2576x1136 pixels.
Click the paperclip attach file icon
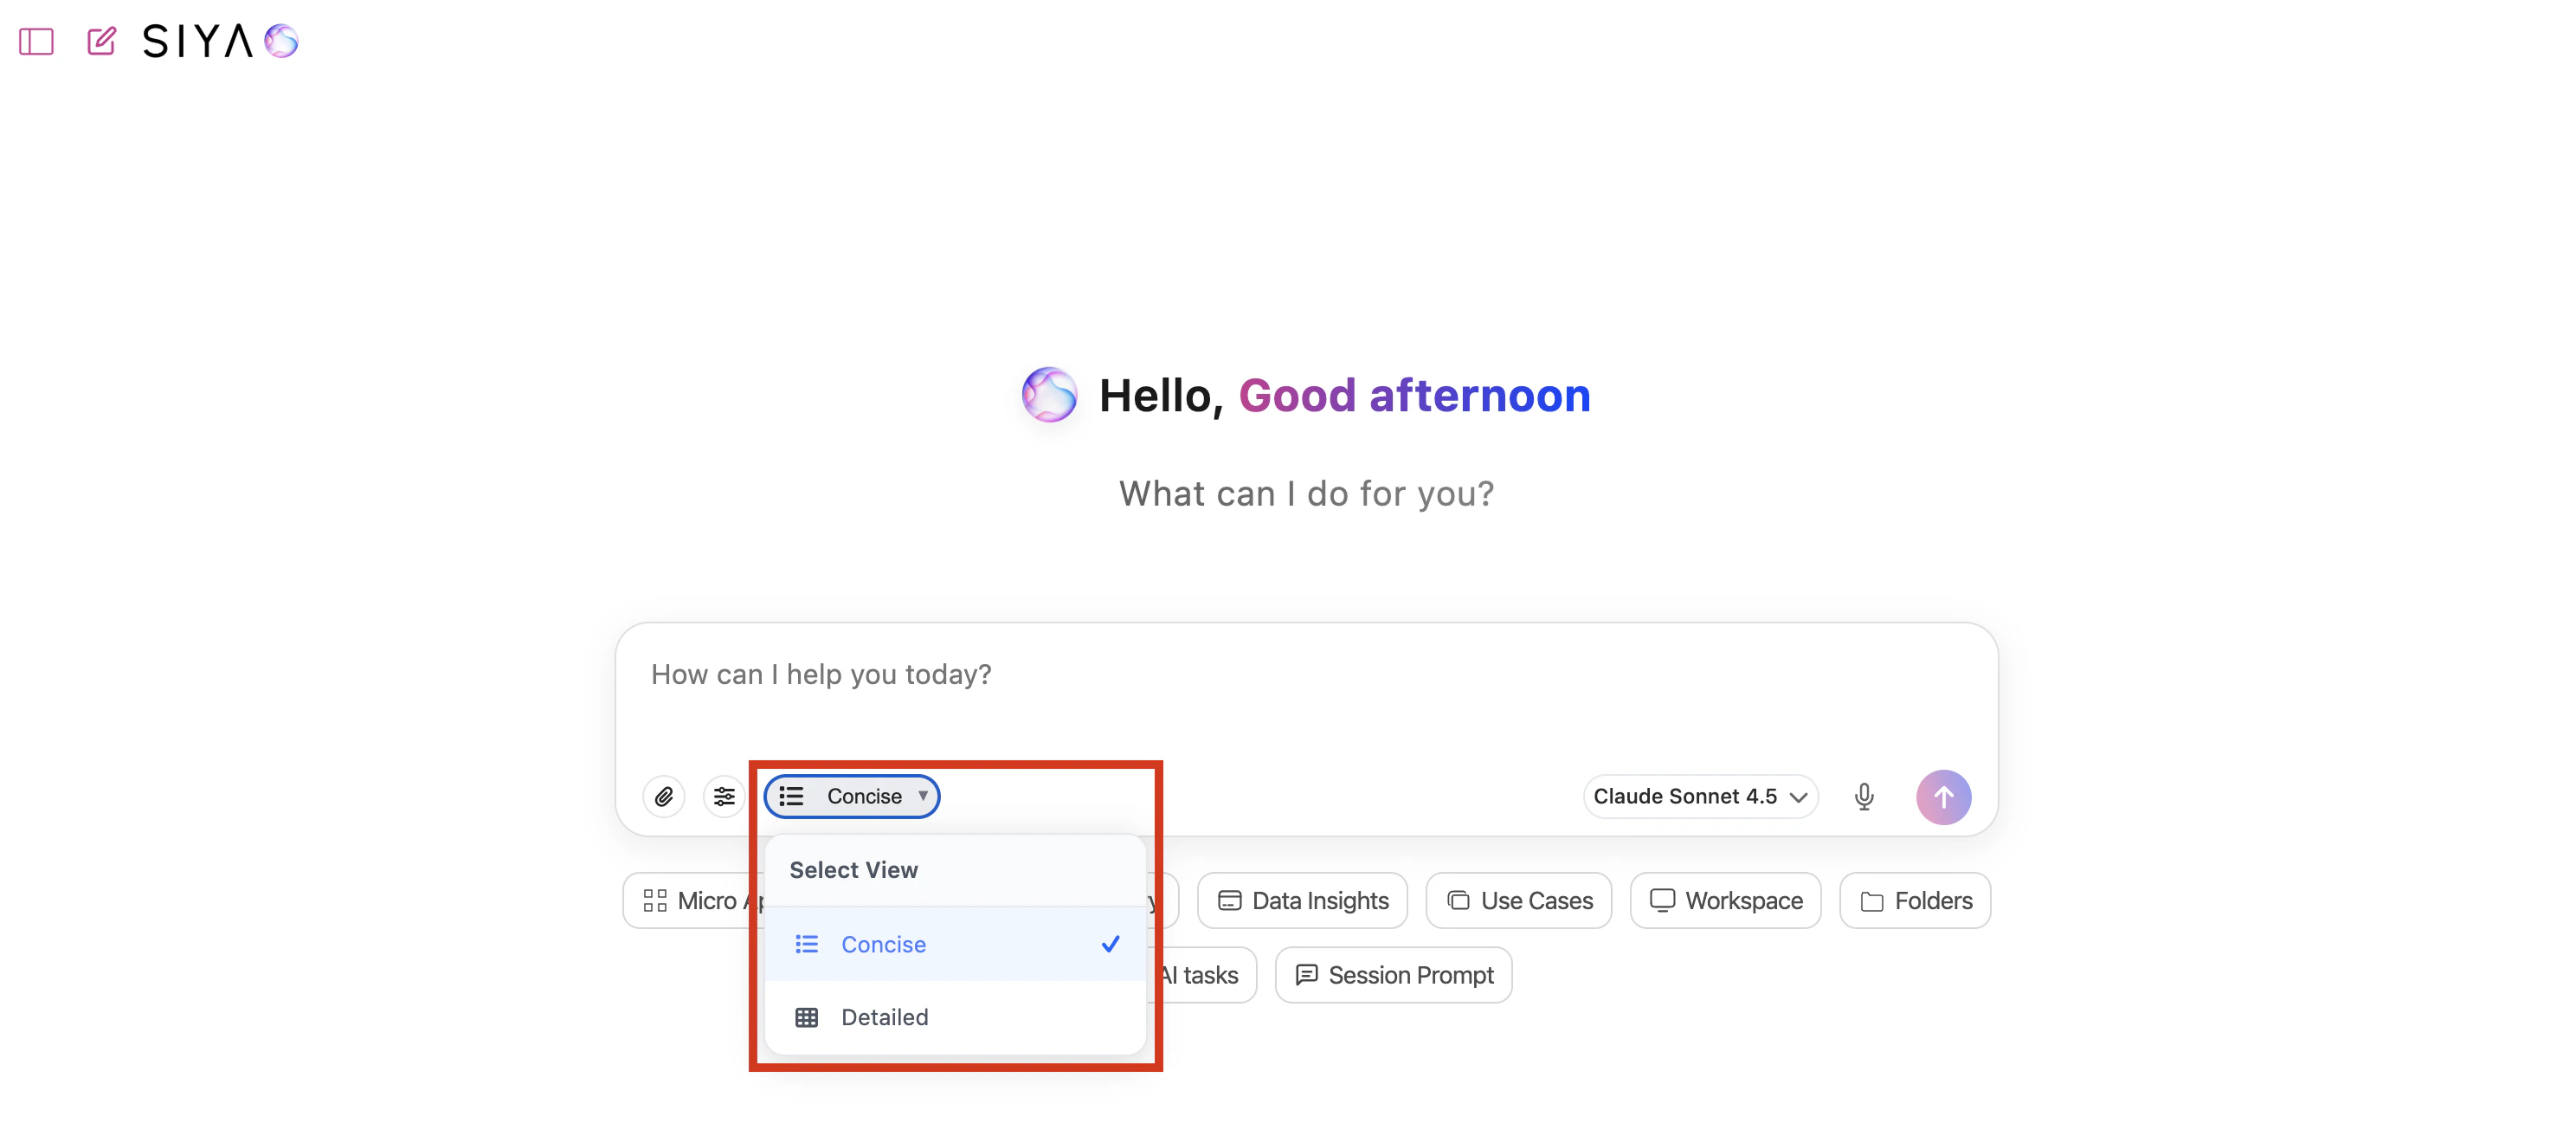663,796
